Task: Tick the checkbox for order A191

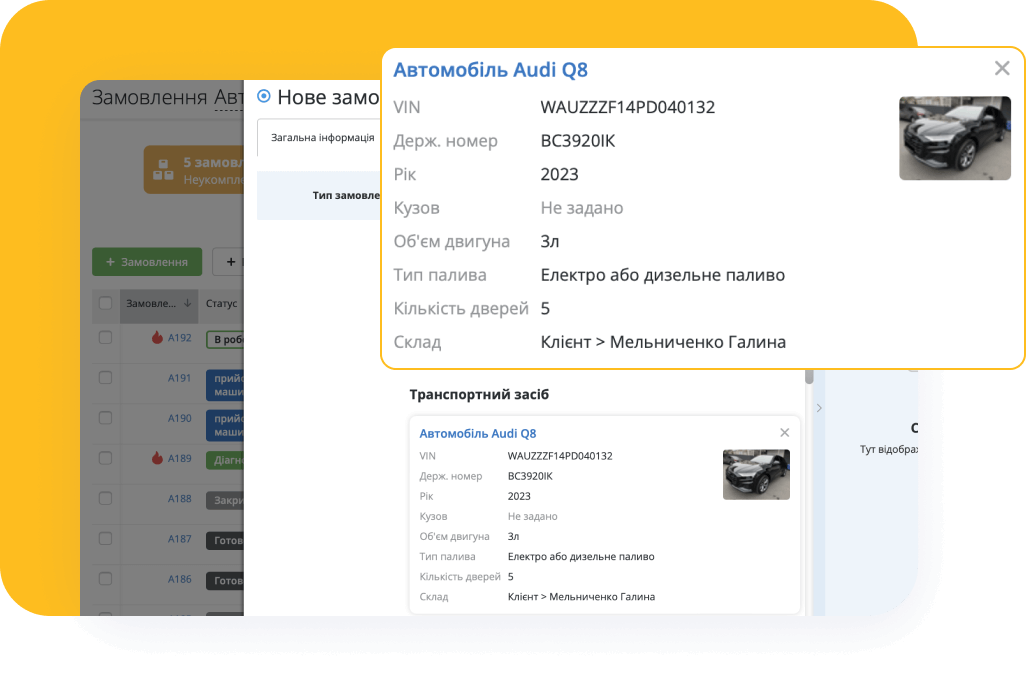Action: [x=105, y=378]
